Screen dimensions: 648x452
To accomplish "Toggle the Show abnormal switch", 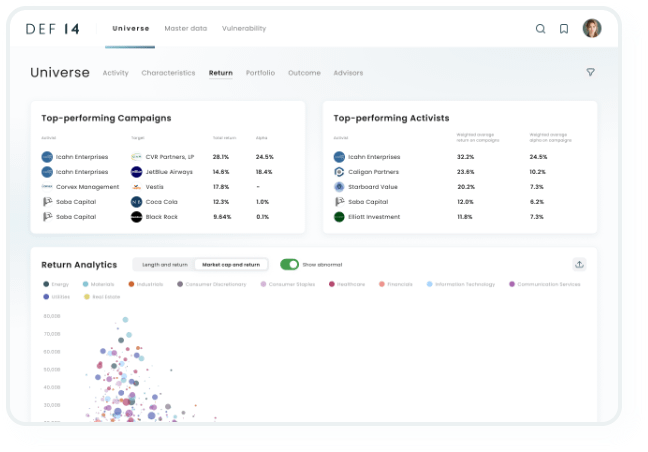I will (x=289, y=265).
